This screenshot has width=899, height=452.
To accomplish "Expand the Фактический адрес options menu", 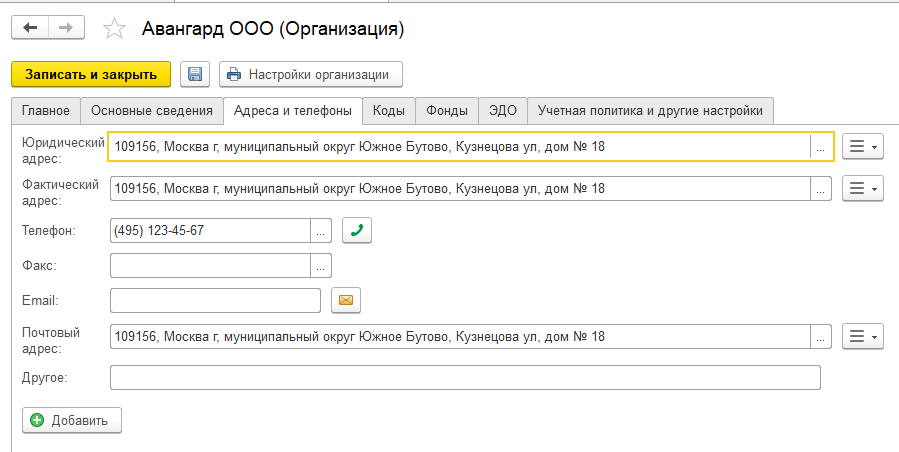I will tap(863, 188).
